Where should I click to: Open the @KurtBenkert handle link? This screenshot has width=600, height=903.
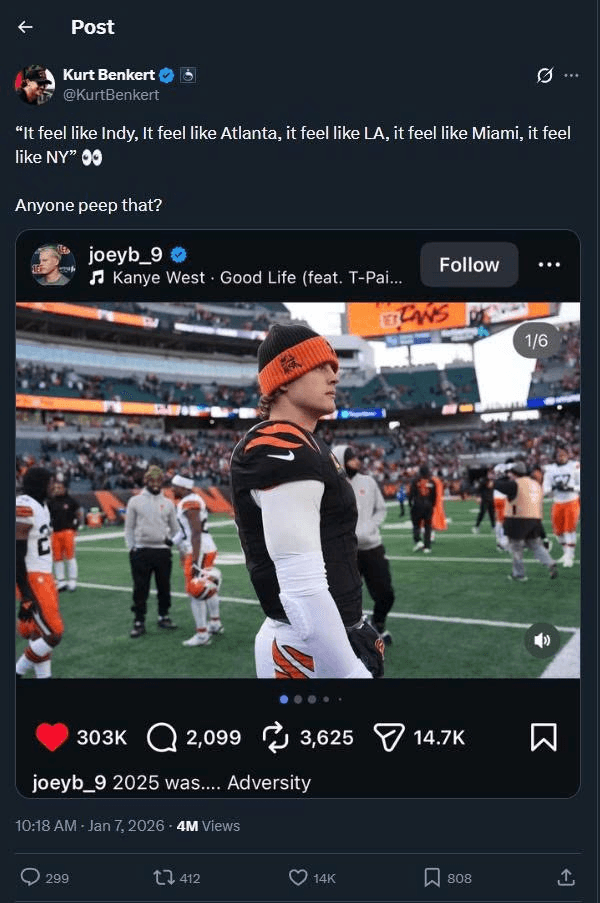(110, 95)
